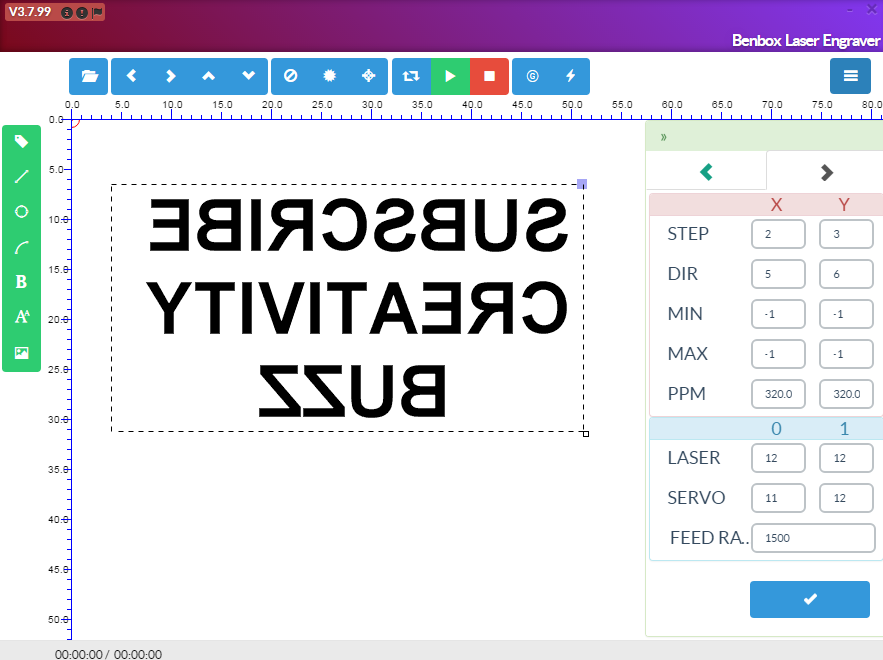Confirm settings with the blue checkmark button
This screenshot has height=660, width=883.
click(810, 599)
